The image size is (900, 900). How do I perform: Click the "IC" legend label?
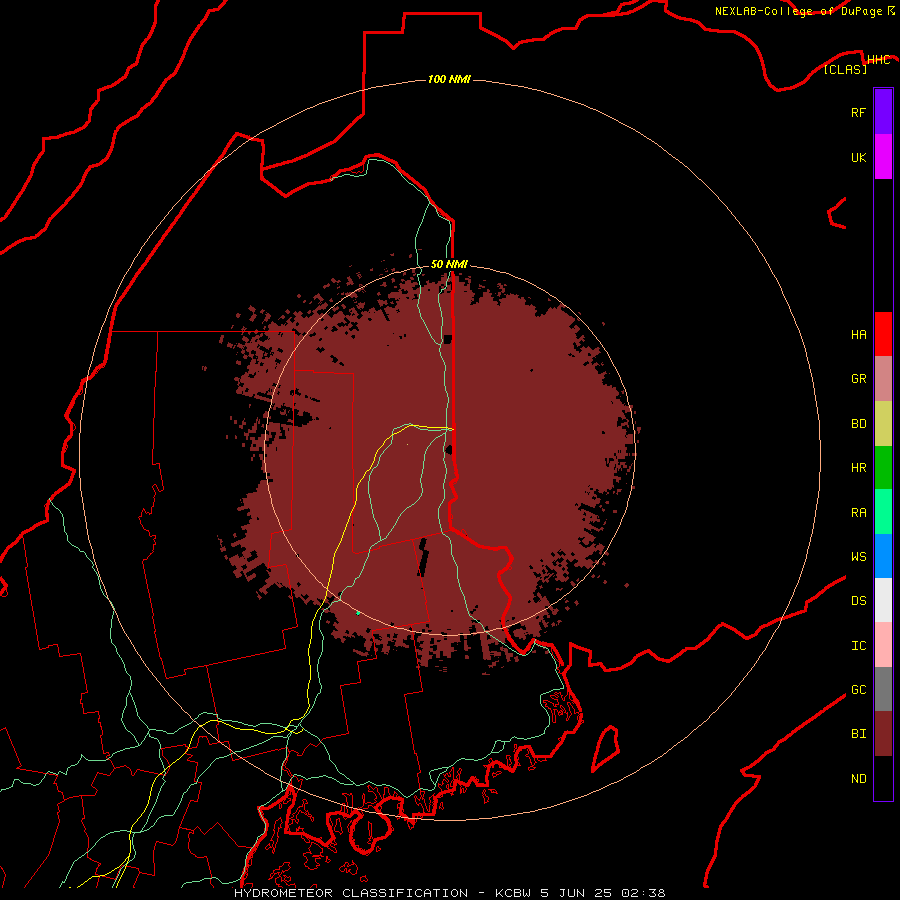point(858,646)
